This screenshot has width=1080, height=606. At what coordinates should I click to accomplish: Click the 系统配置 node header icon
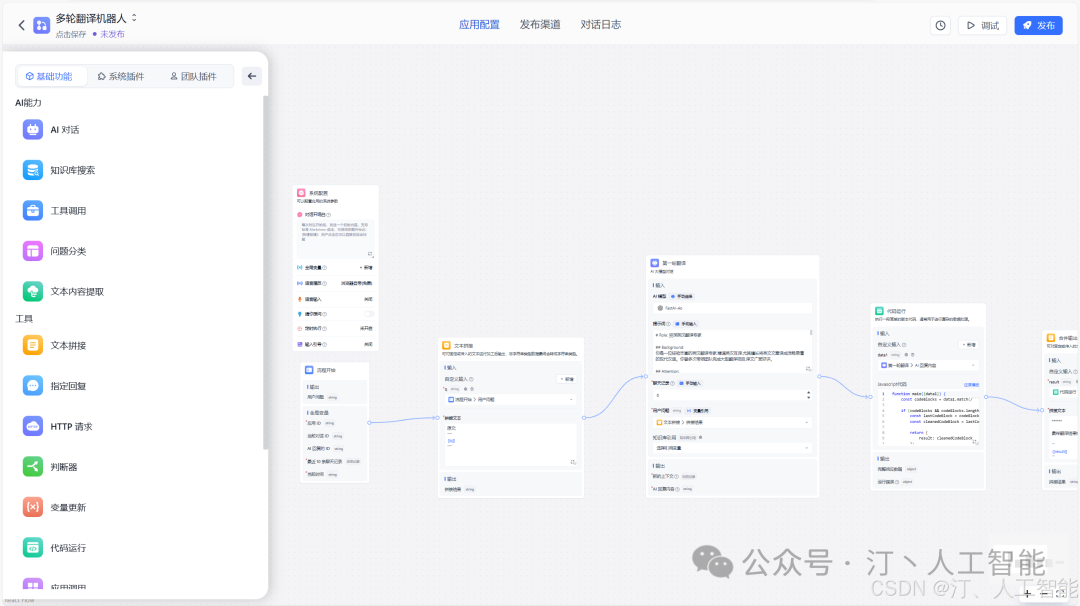coord(301,193)
